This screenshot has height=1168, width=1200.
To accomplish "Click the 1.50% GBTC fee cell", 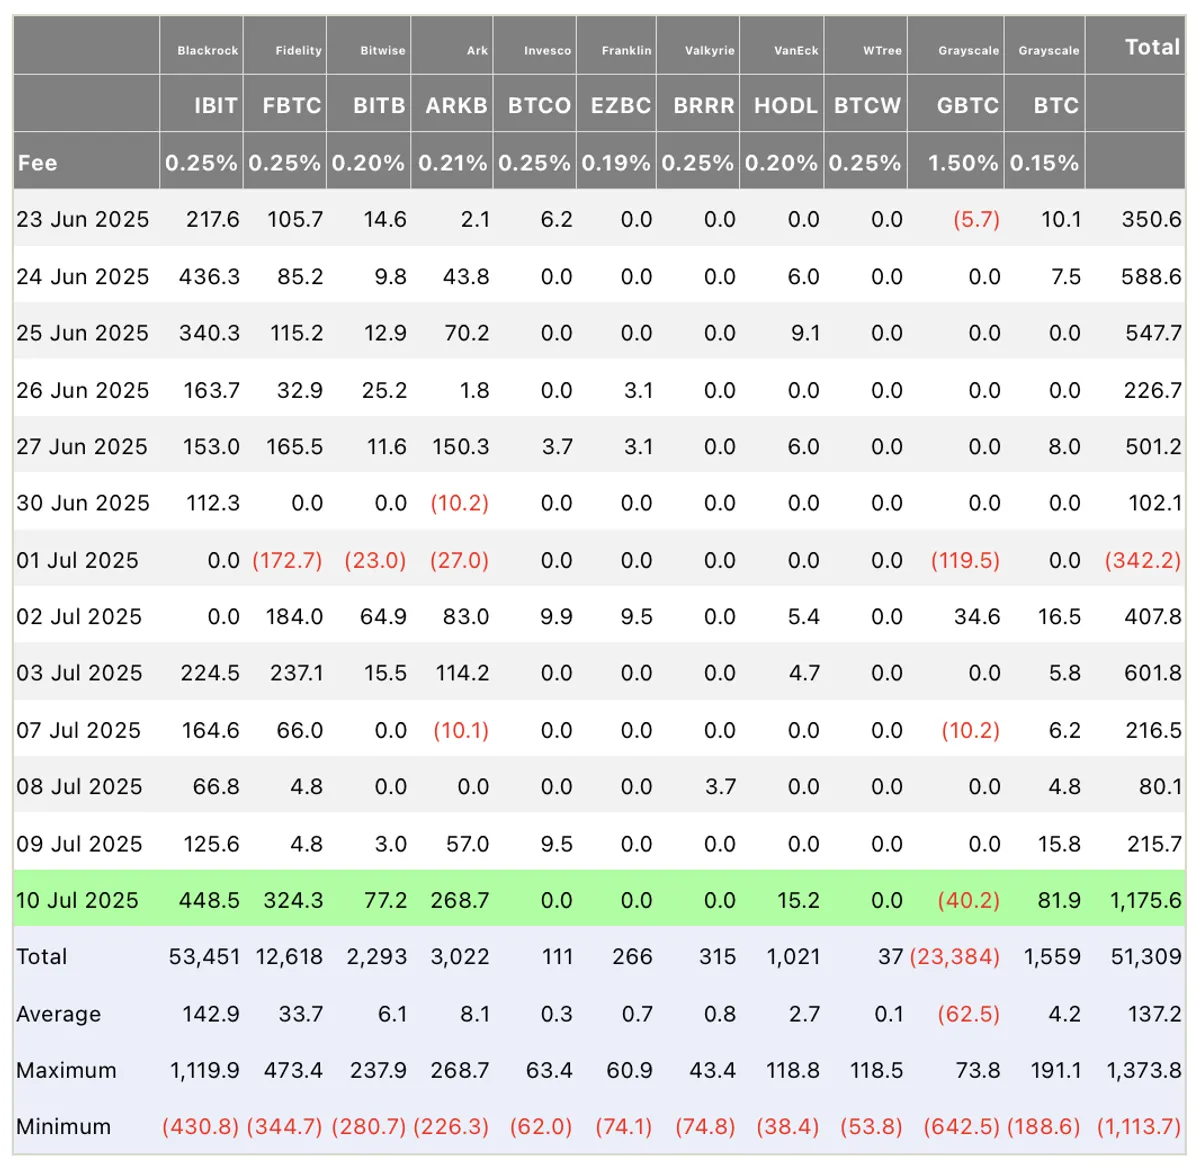I will click(x=963, y=163).
